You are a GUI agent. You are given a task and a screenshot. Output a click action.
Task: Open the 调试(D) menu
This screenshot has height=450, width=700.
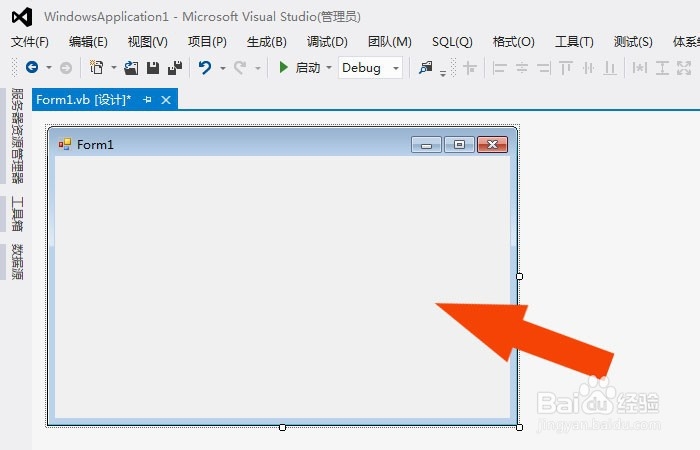327,42
